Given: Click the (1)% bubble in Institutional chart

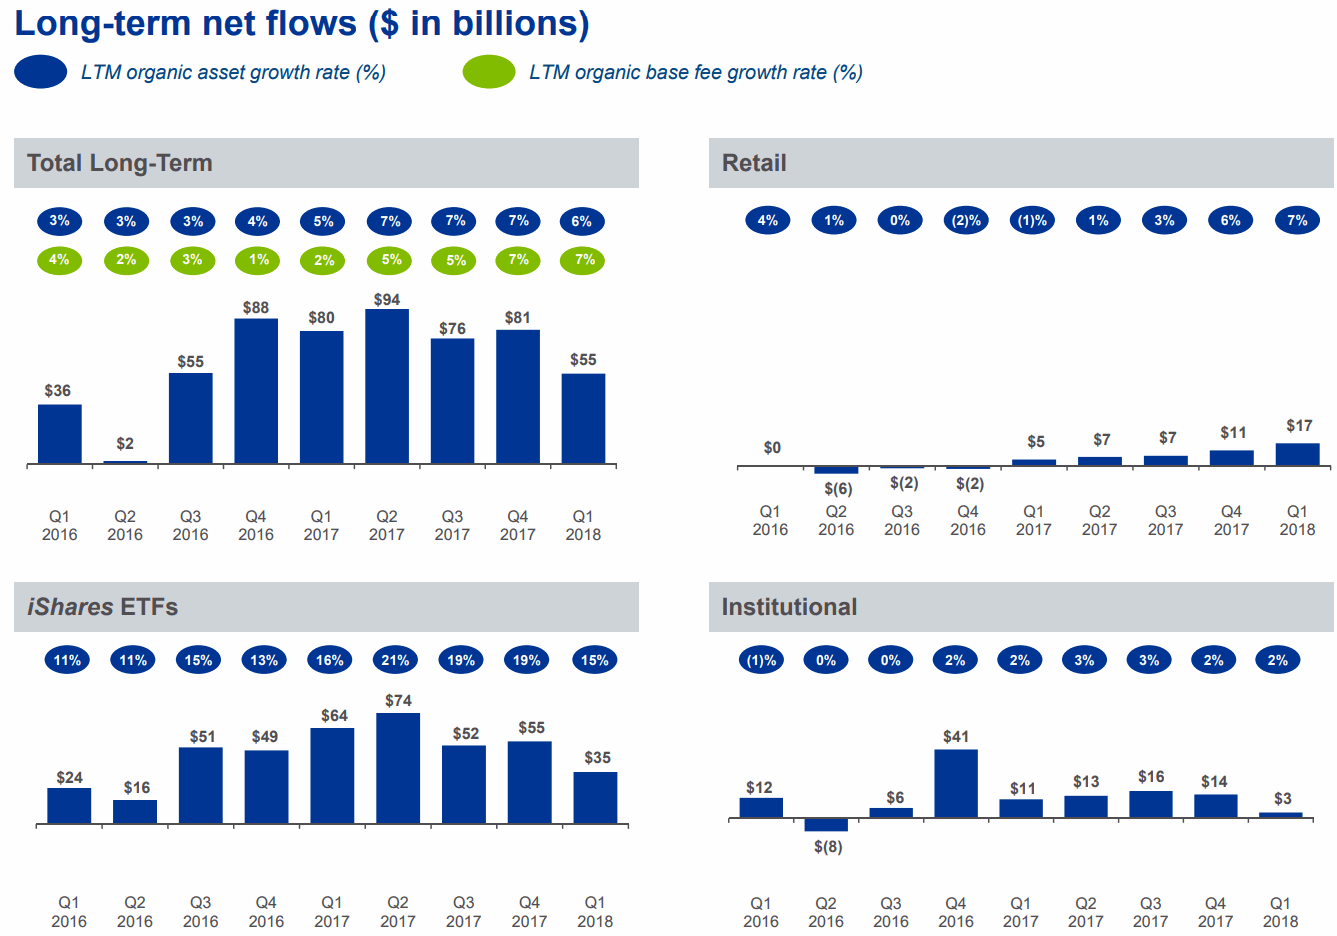Looking at the screenshot, I should tap(762, 660).
